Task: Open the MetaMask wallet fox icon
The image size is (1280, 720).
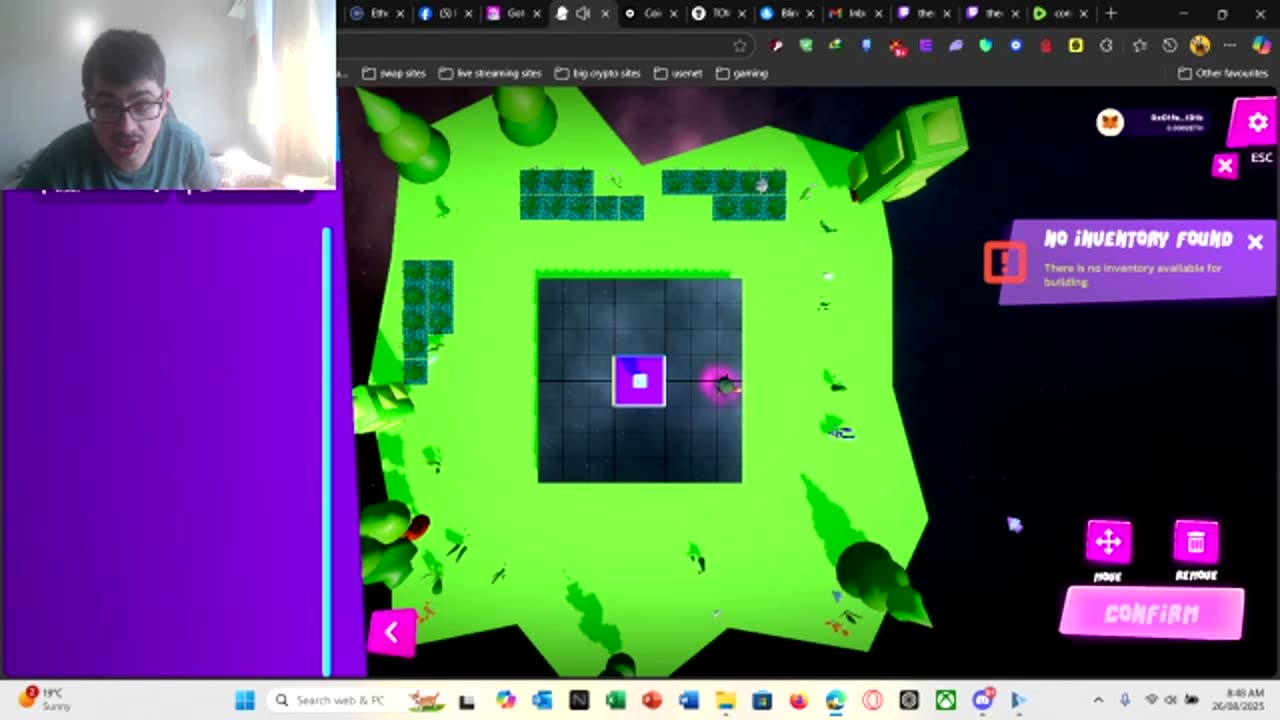Action: pos(1110,122)
